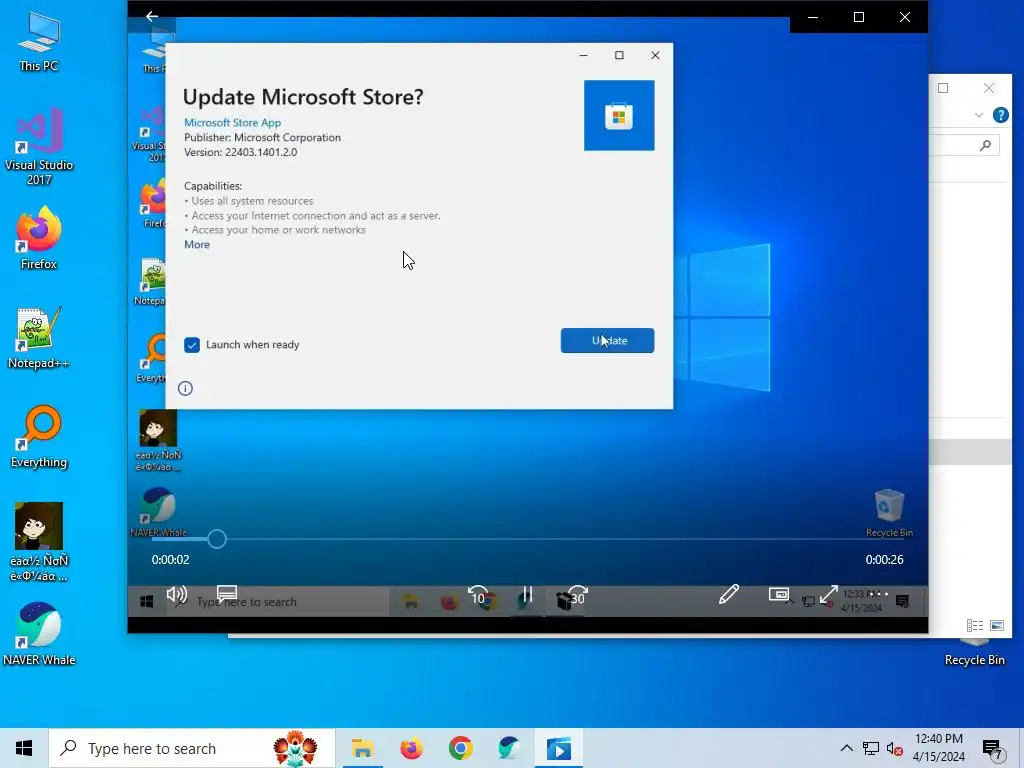
Task: Select the cartoon girl image file icon
Action: tap(39, 541)
